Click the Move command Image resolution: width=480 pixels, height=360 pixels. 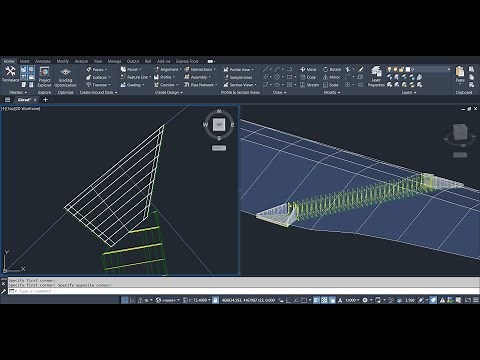point(308,69)
